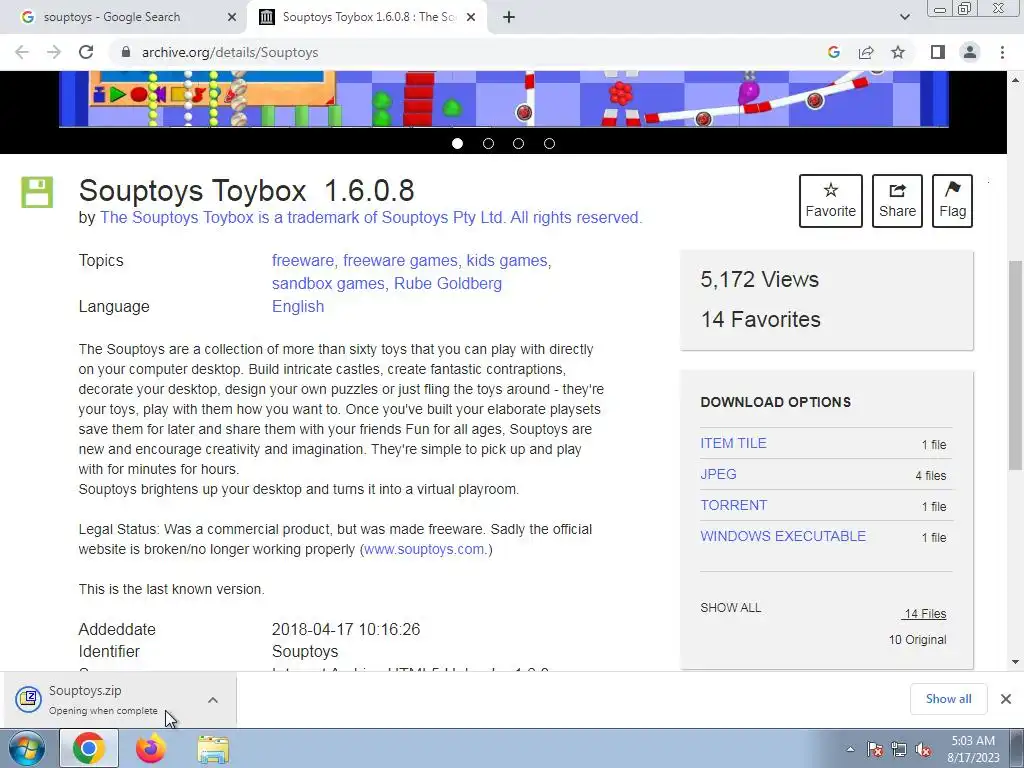Open Windows Explorer from the taskbar

pos(213,749)
